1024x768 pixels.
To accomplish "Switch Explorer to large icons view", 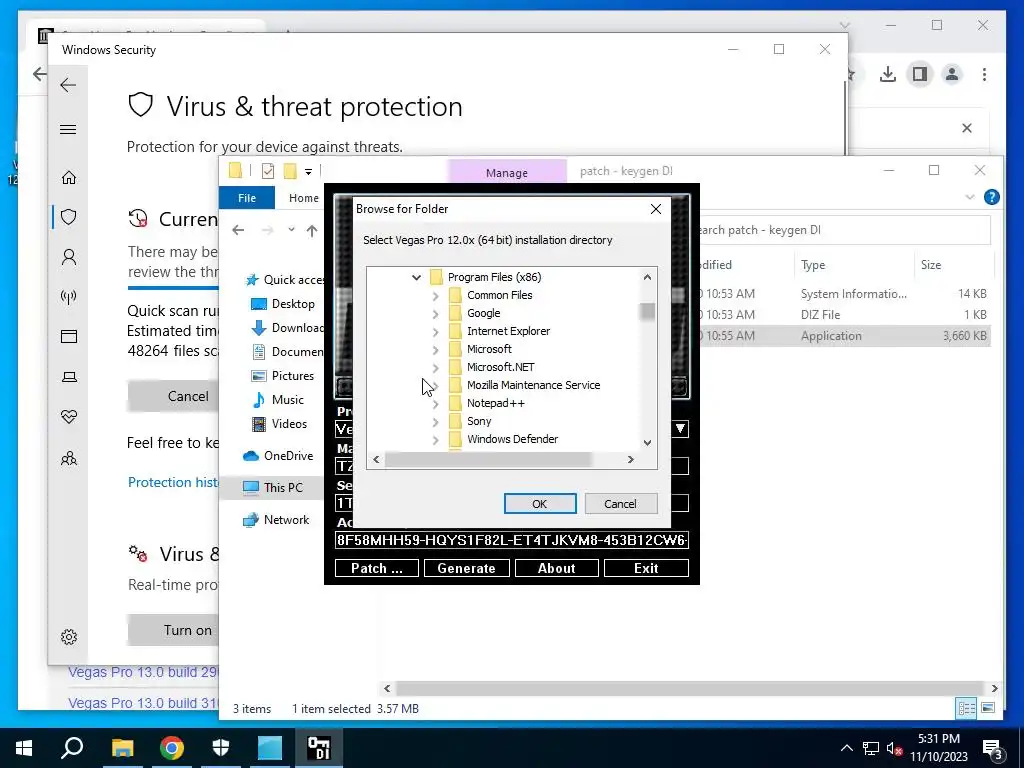I will tap(988, 708).
